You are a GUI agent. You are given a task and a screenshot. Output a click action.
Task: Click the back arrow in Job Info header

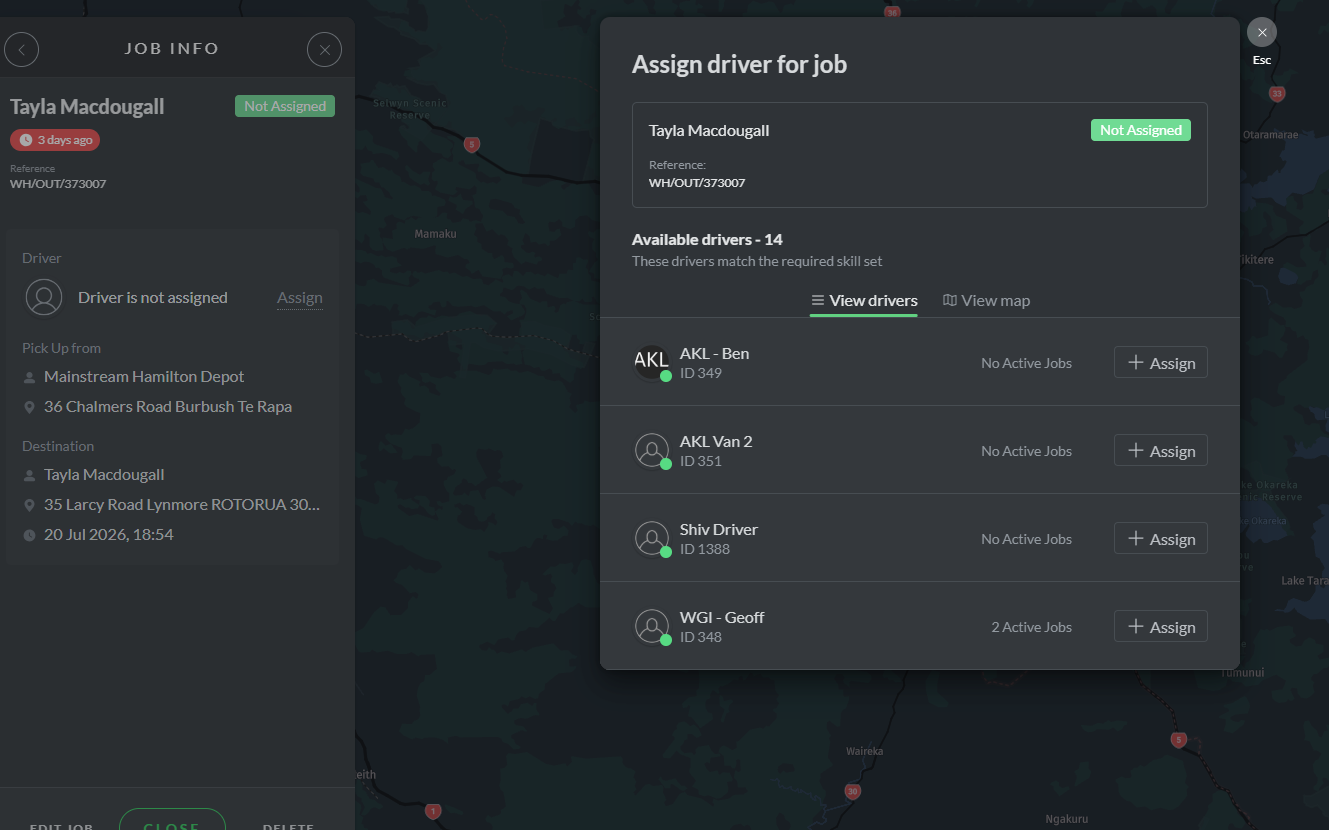tap(22, 49)
